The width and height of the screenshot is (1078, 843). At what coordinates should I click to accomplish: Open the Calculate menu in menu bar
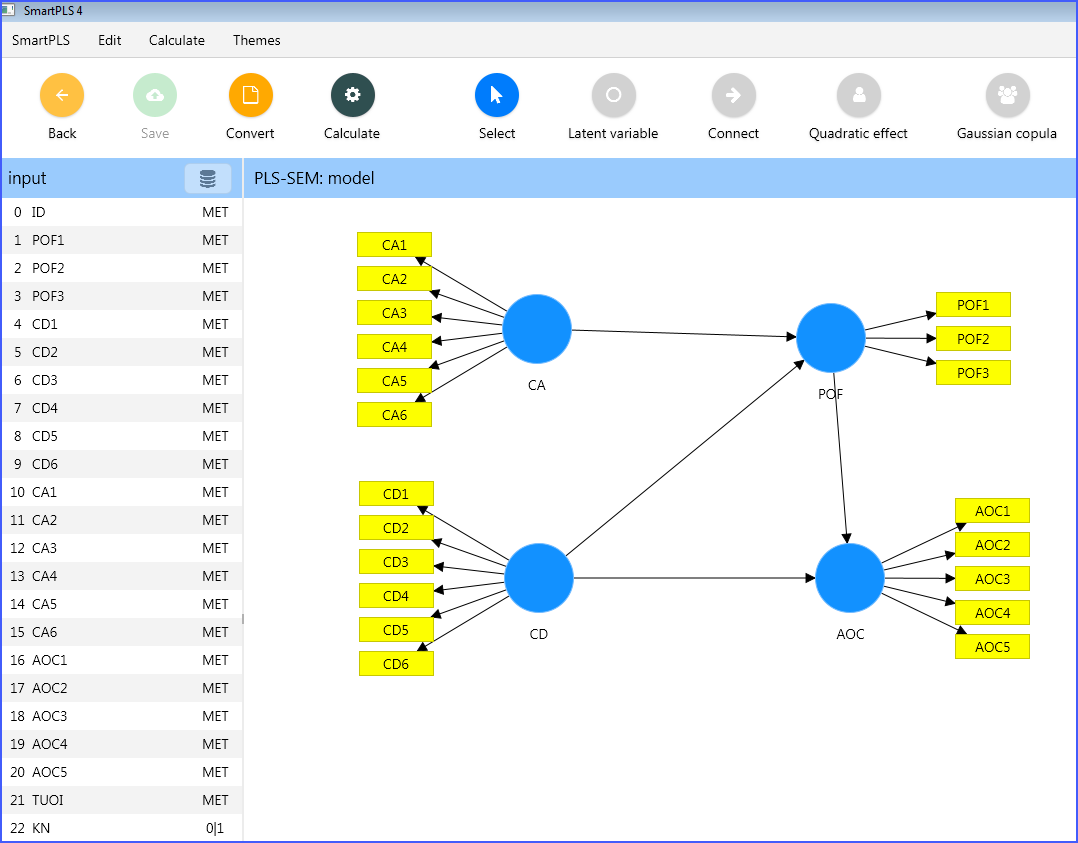point(177,41)
